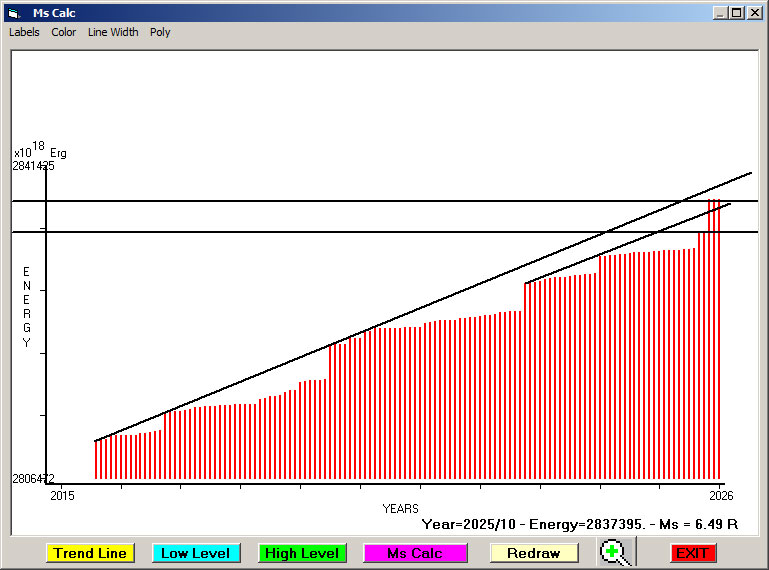The image size is (769, 570).
Task: Click the Ms Calc title bar app icon
Action: tap(14, 13)
